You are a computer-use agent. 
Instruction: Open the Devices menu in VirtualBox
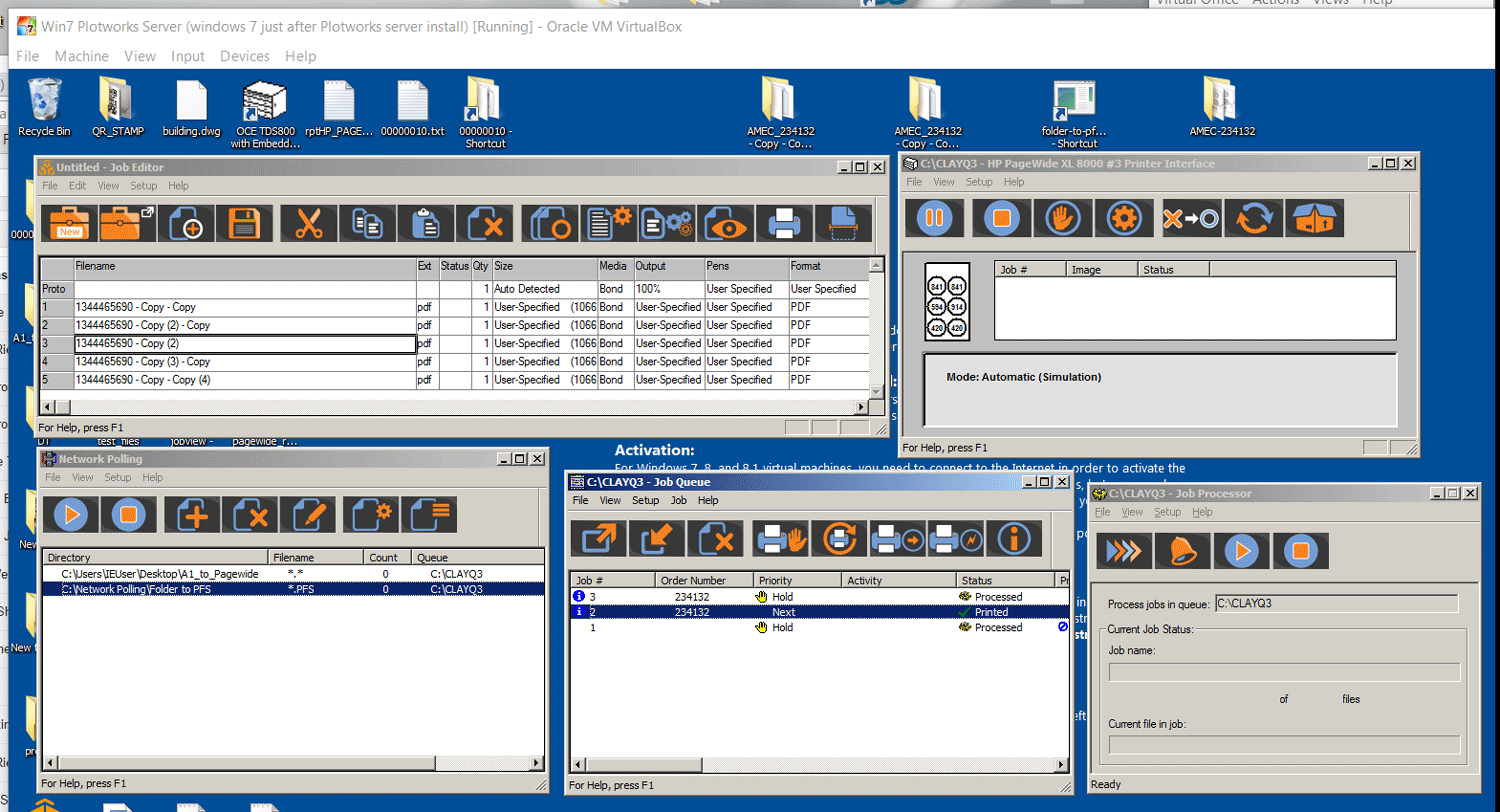coord(245,56)
